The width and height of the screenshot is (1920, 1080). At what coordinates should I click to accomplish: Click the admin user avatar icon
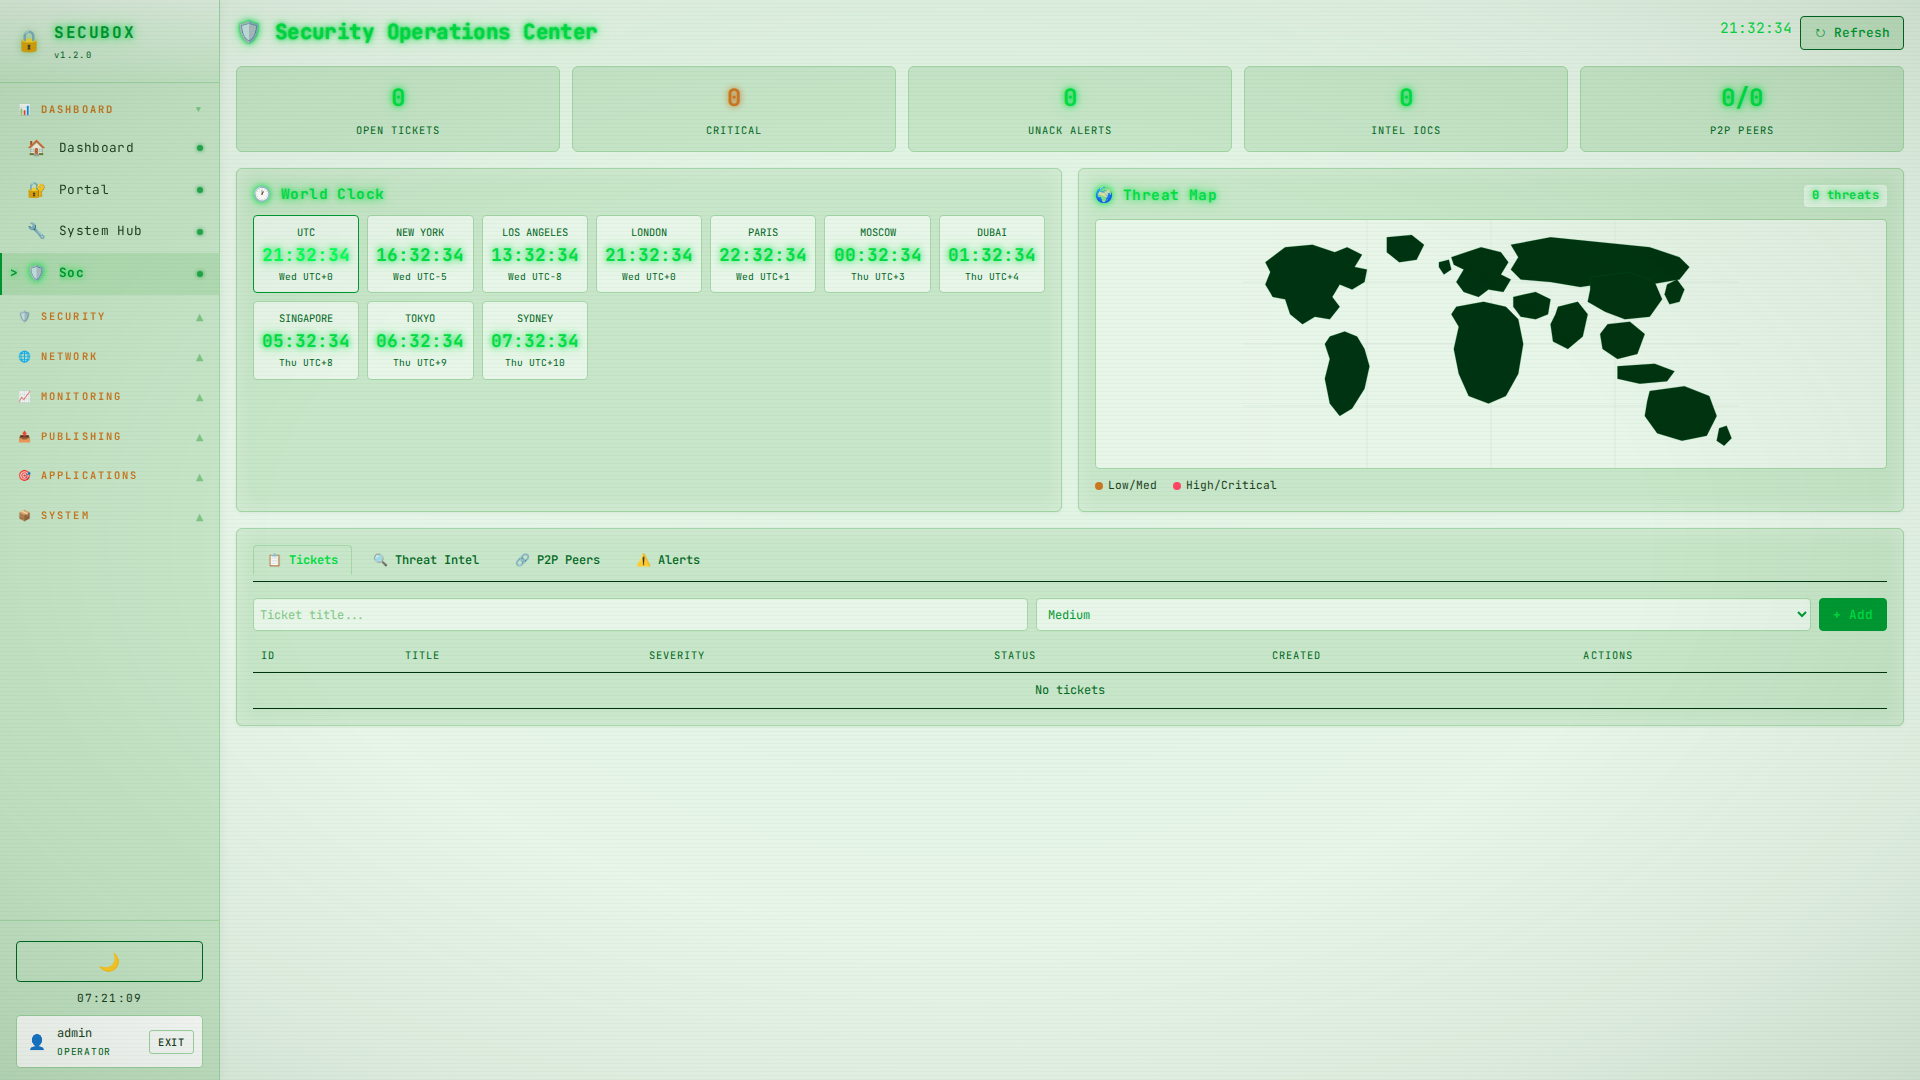tap(37, 1042)
